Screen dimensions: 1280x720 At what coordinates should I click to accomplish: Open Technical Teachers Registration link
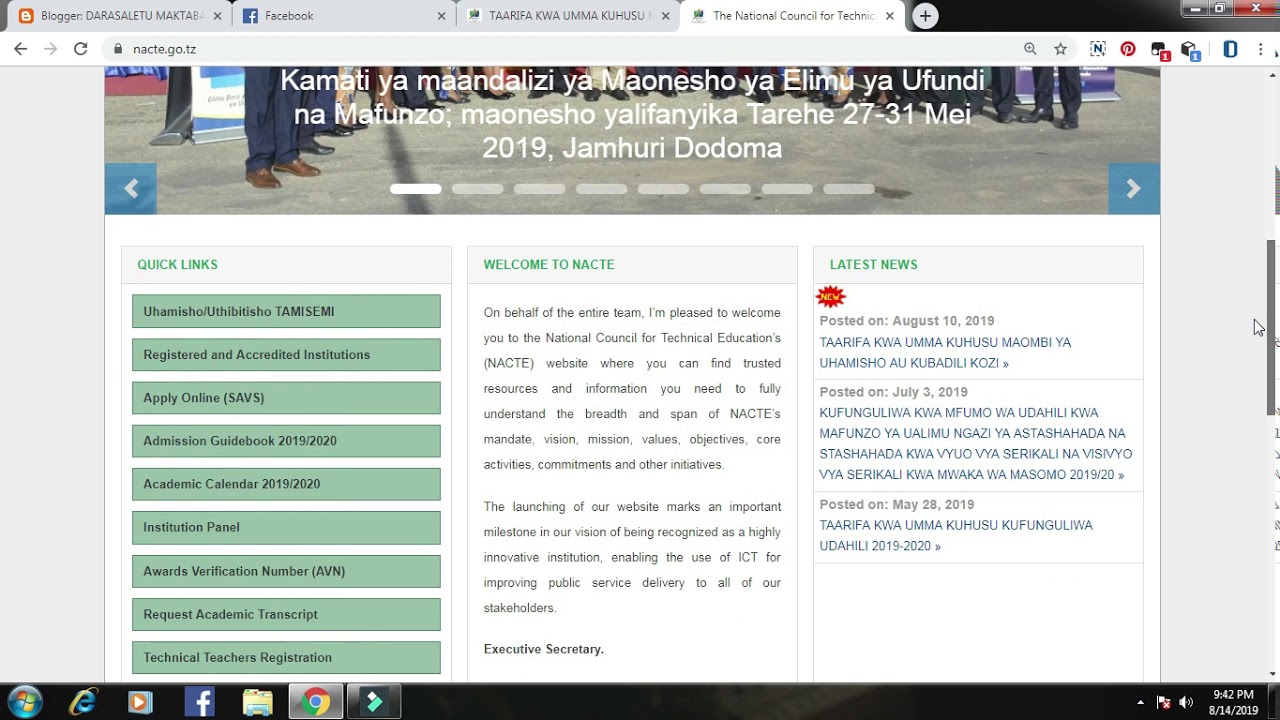click(286, 657)
